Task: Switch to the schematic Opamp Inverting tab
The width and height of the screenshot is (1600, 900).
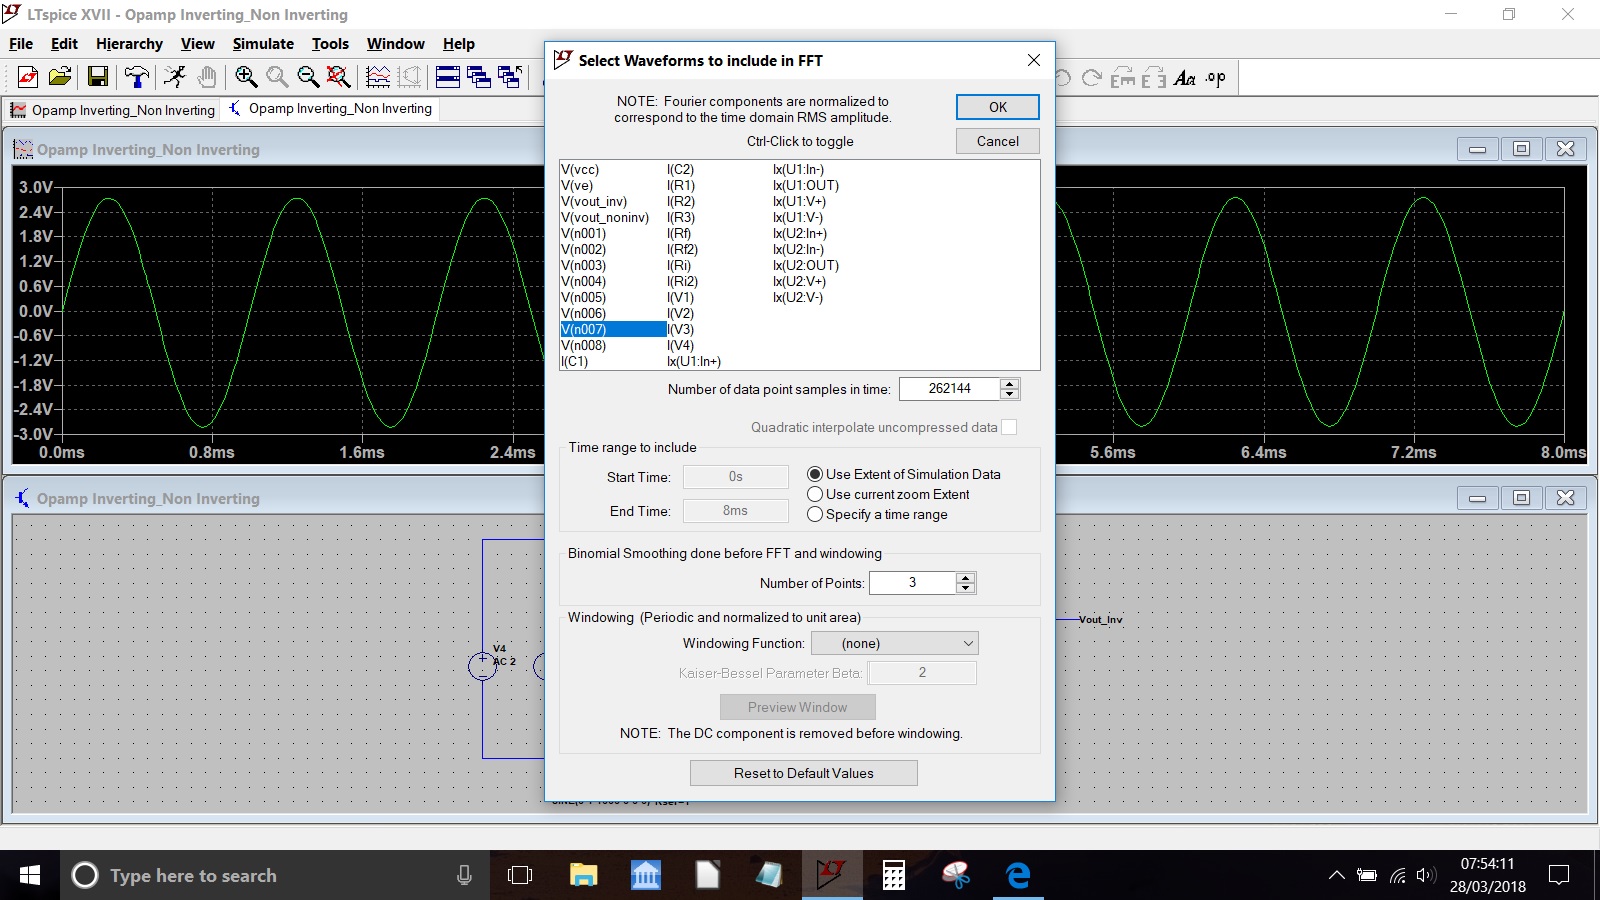Action: [x=331, y=109]
